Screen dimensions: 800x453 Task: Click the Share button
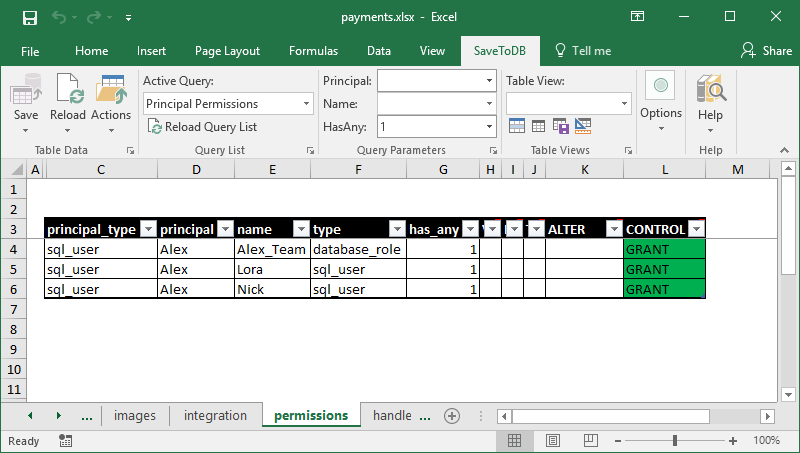point(767,51)
